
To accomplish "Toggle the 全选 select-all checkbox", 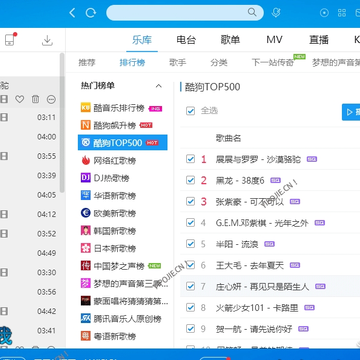I will [x=190, y=111].
